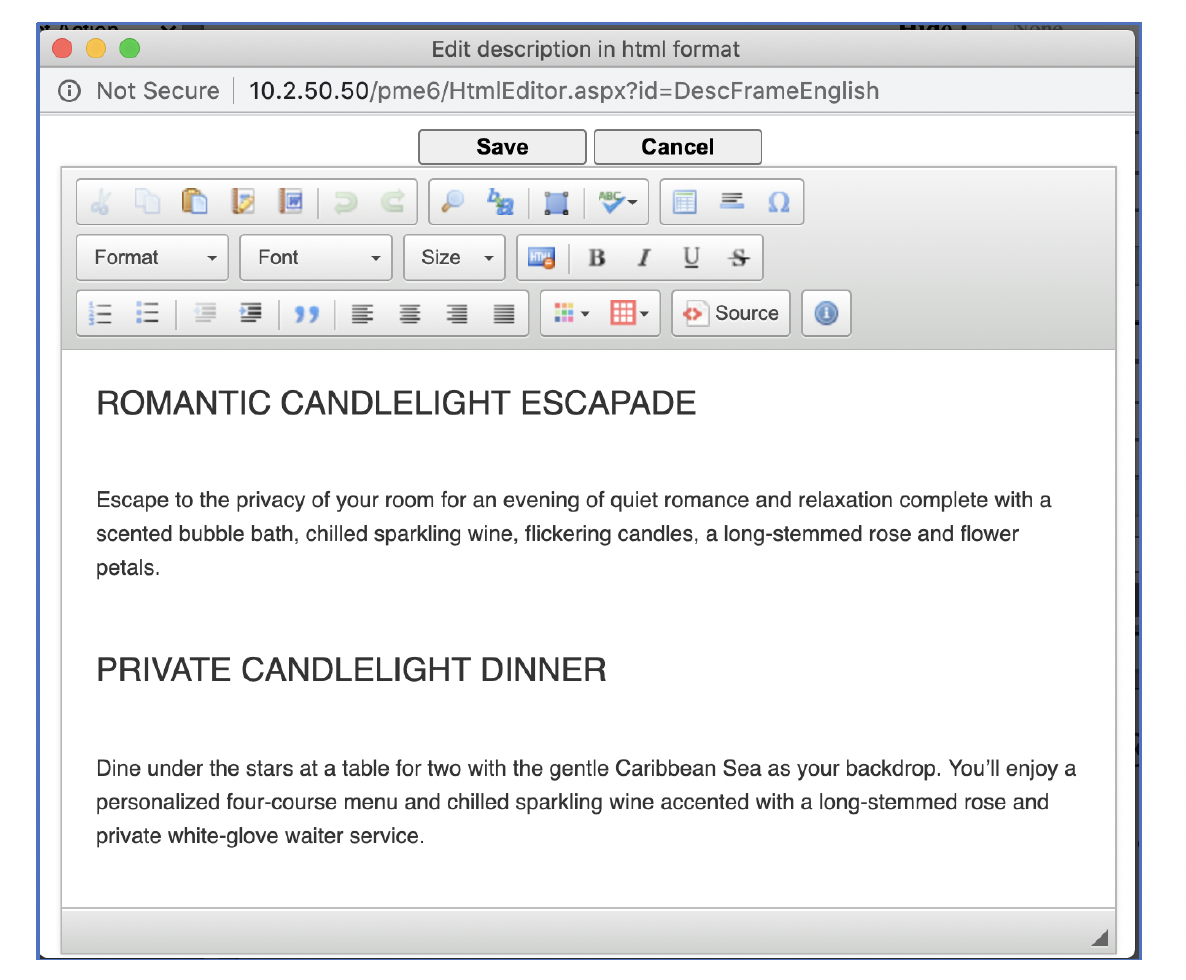
Task: Click Paste from Word icon
Action: coord(290,202)
